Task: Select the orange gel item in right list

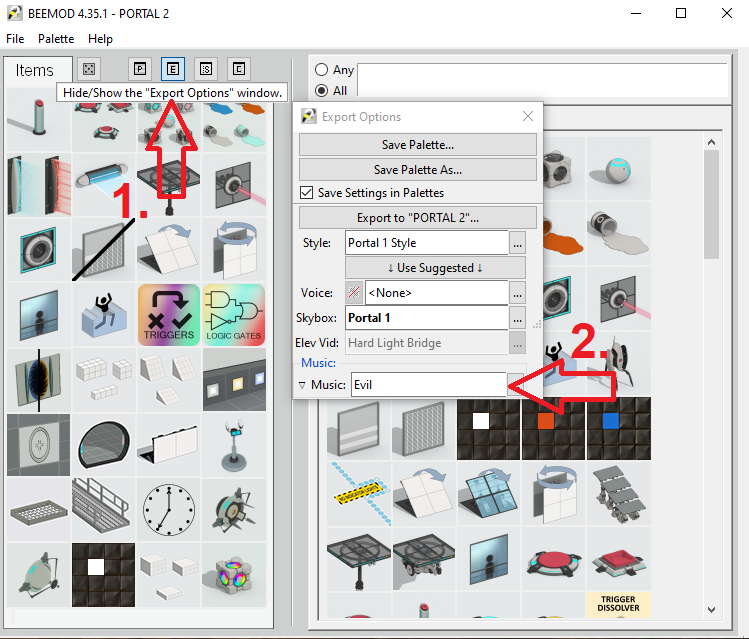Action: click(564, 234)
